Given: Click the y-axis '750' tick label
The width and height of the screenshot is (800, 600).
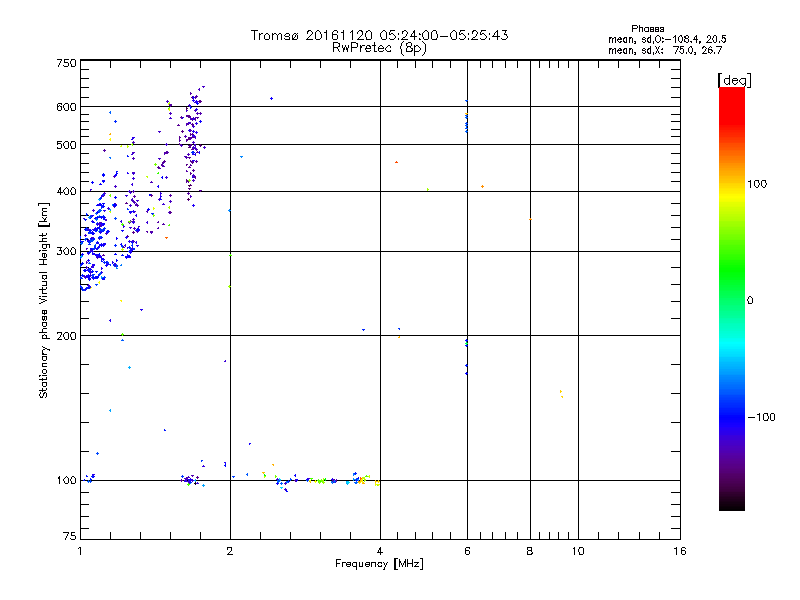Looking at the screenshot, I should click(67, 63).
